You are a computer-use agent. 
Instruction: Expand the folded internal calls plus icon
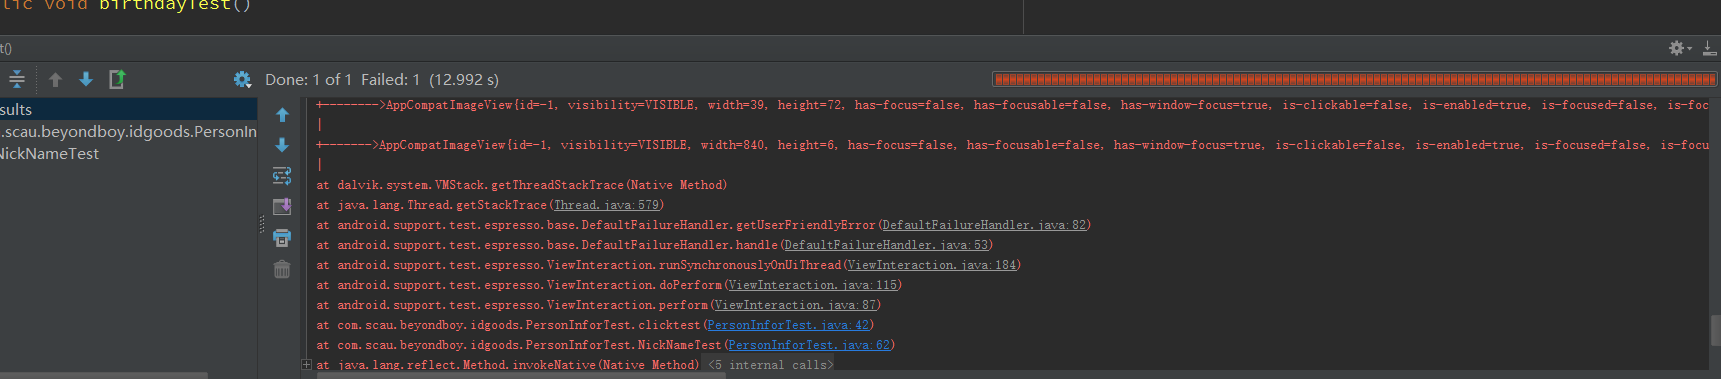pos(307,365)
